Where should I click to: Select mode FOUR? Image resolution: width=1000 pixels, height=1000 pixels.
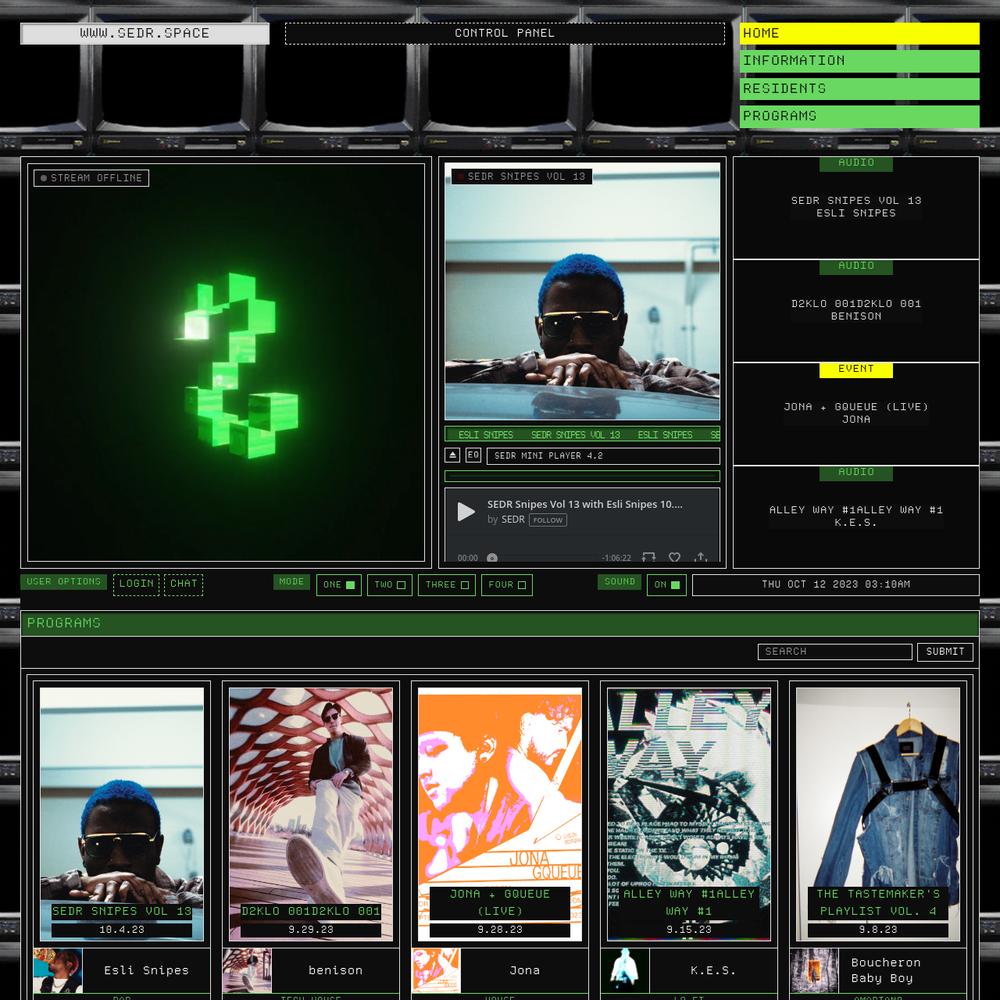pyautogui.click(x=507, y=585)
